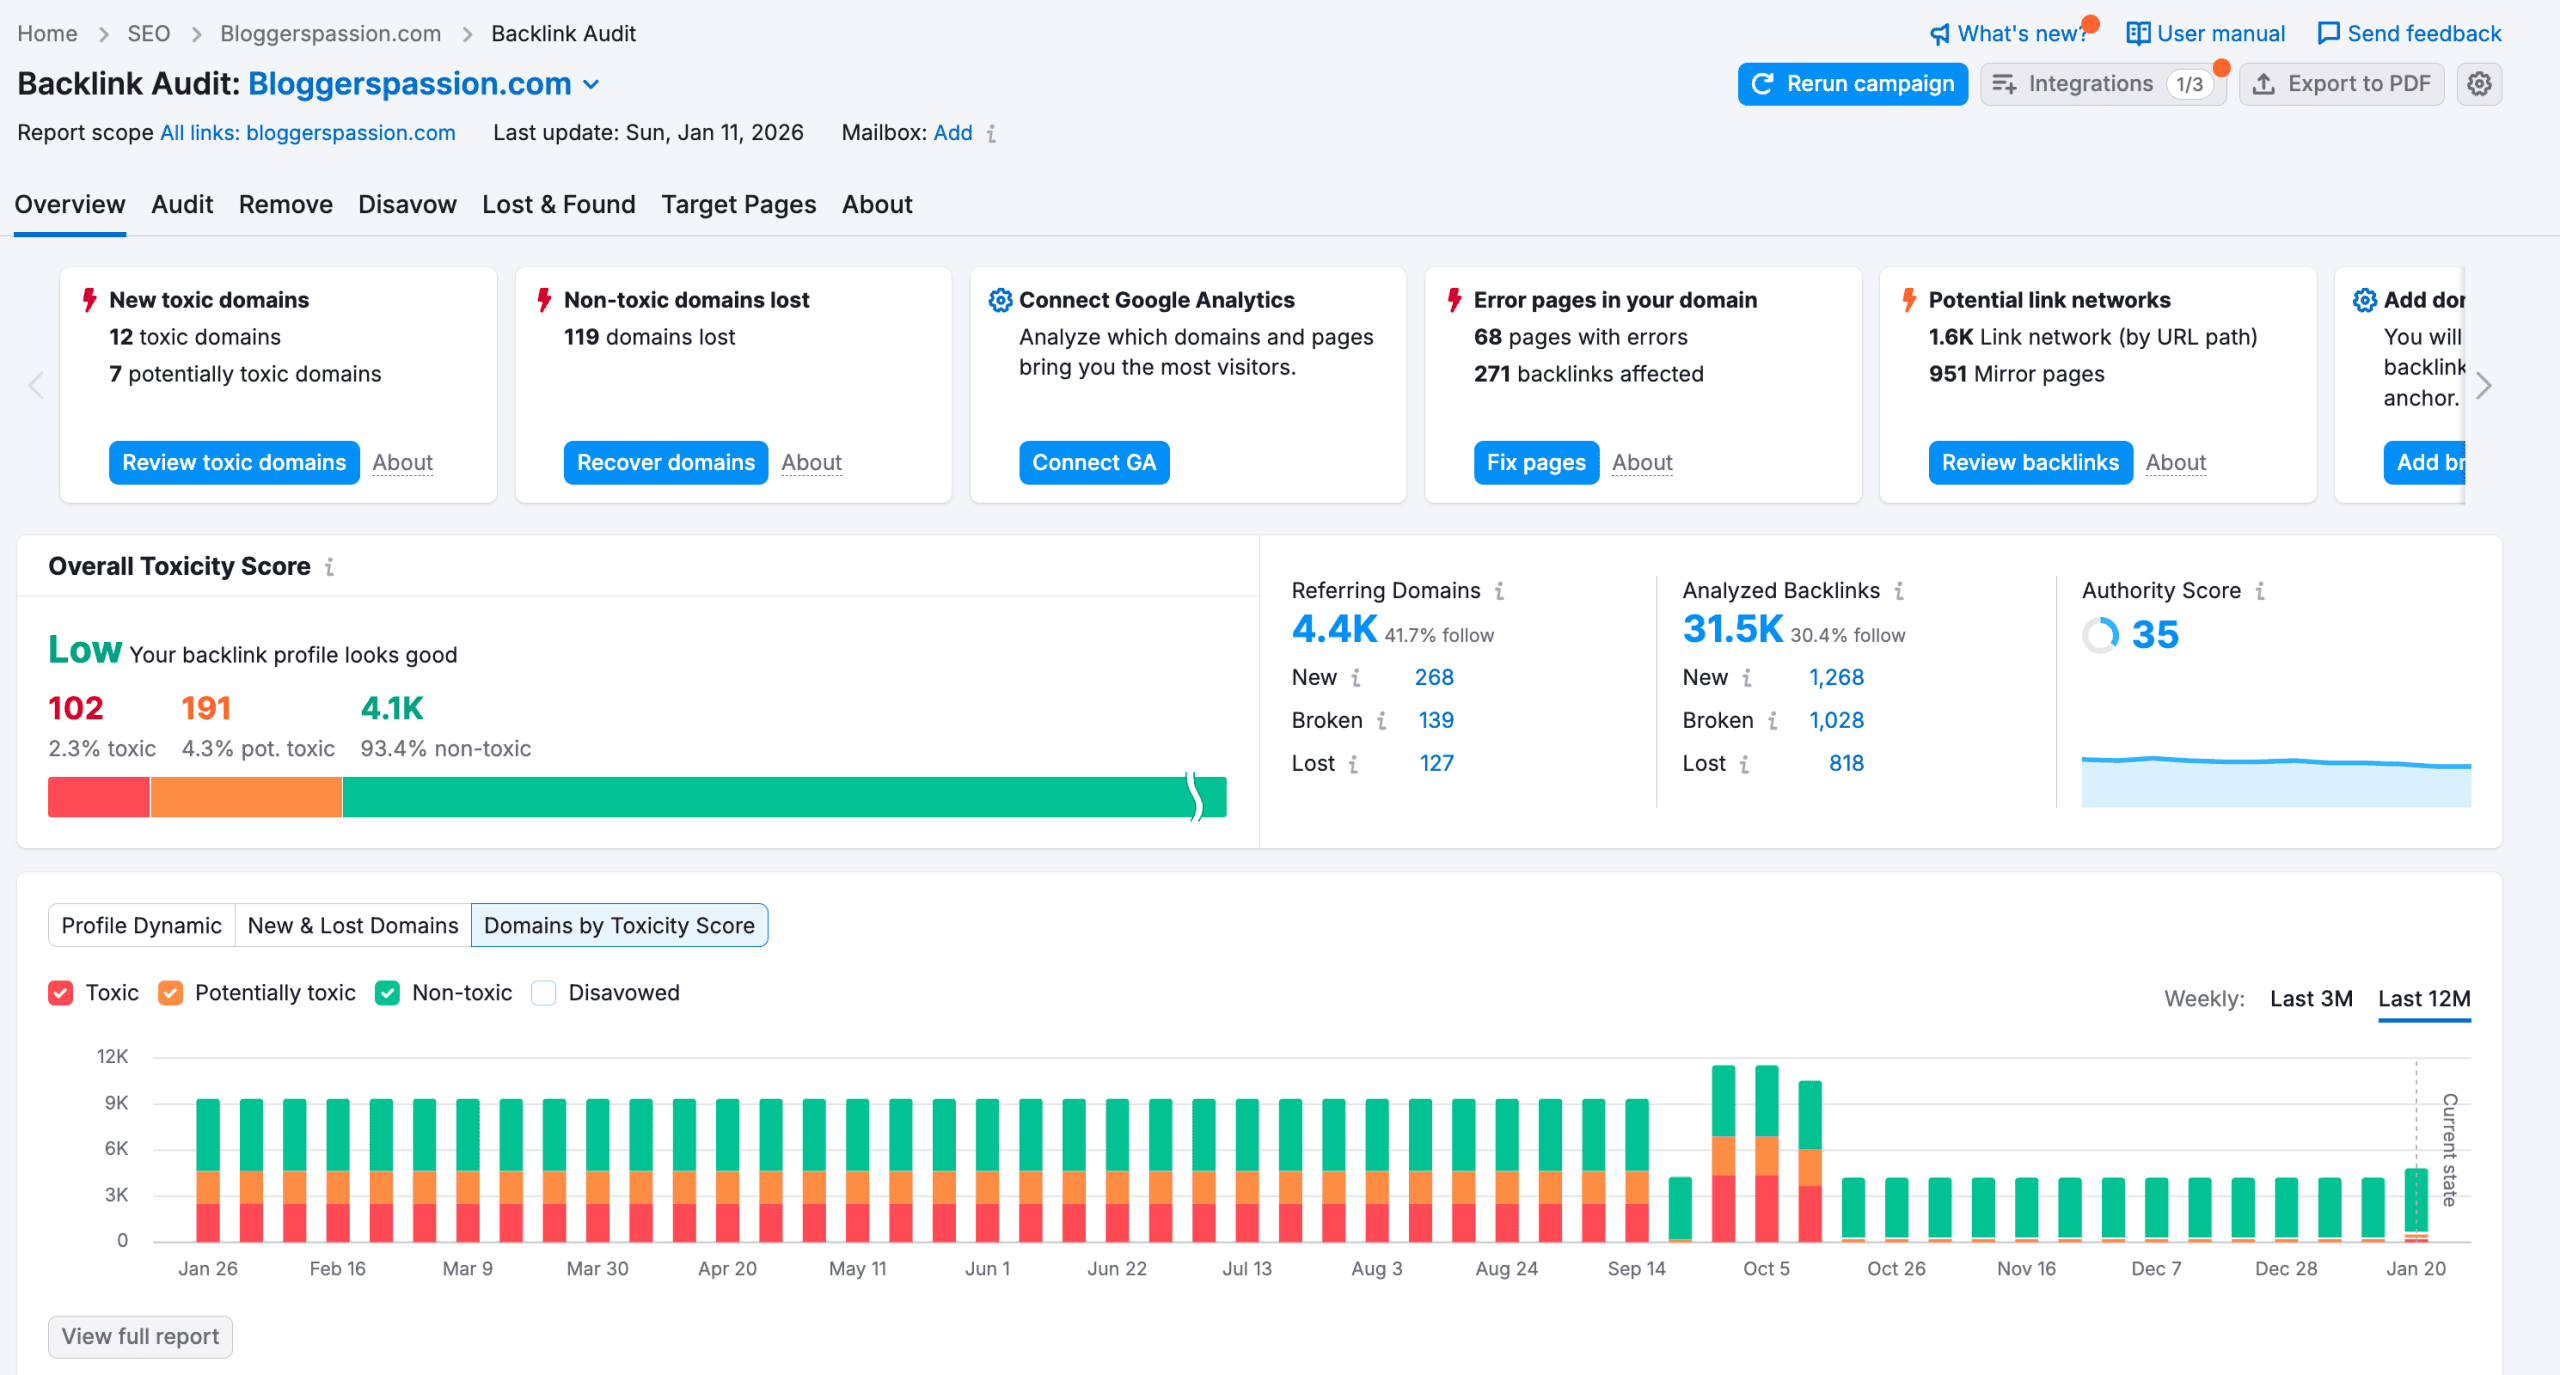Disable the Toxic checkbox
The width and height of the screenshot is (2560, 1375).
(x=61, y=992)
